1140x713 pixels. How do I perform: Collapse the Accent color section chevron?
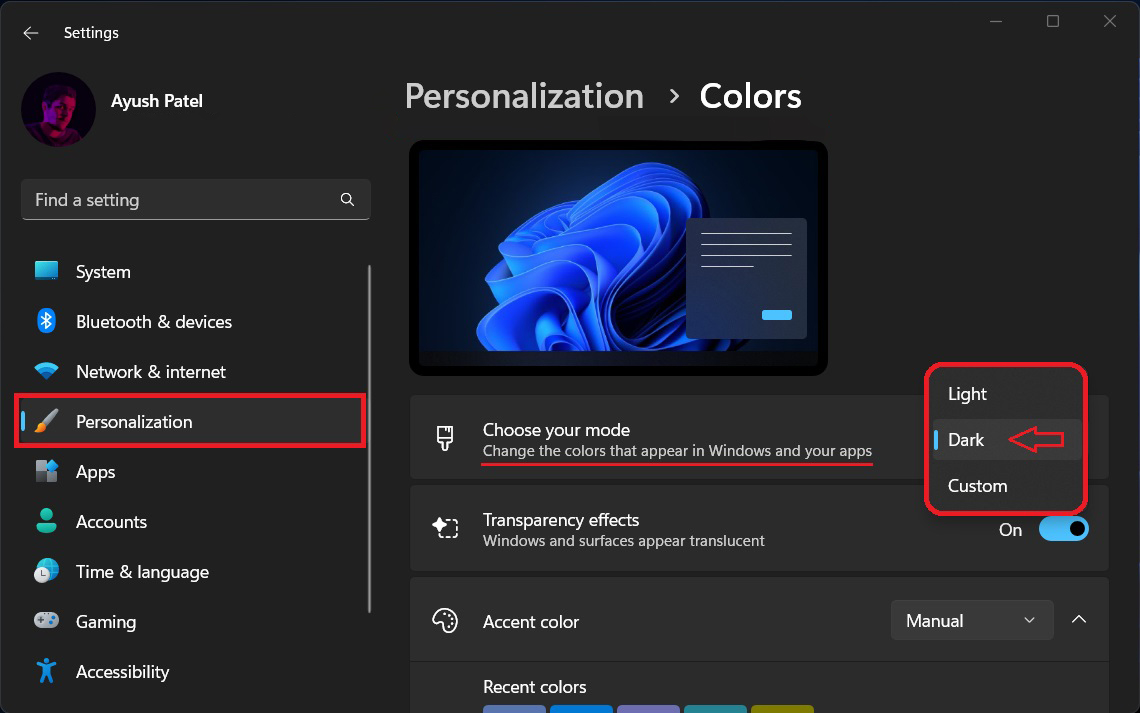pyautogui.click(x=1079, y=619)
